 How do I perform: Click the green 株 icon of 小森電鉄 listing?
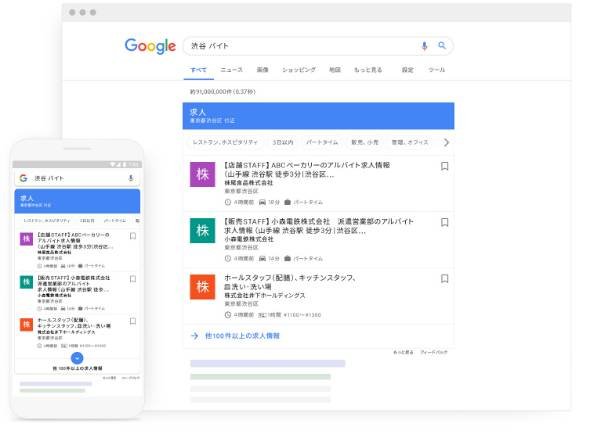tap(202, 230)
